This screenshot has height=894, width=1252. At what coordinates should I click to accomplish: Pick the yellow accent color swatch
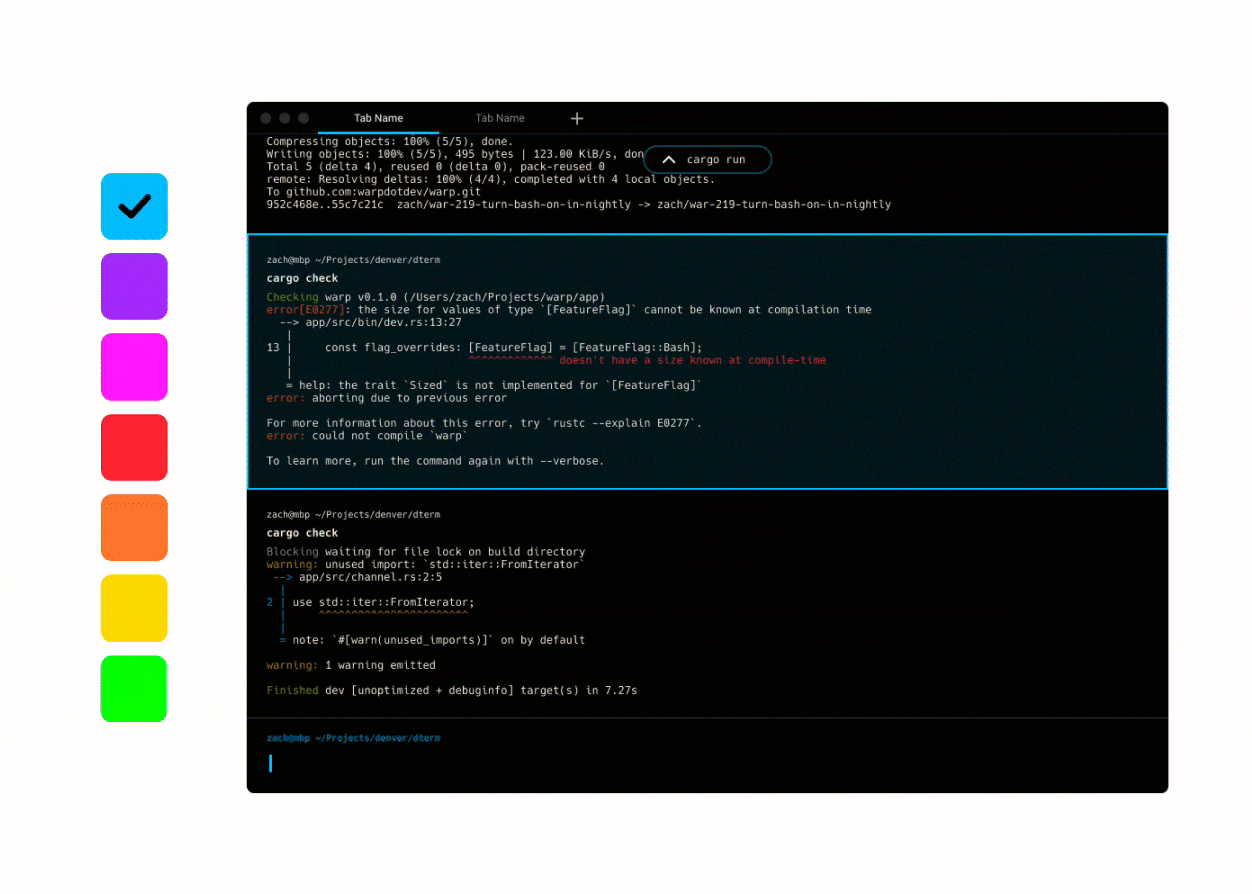(134, 608)
